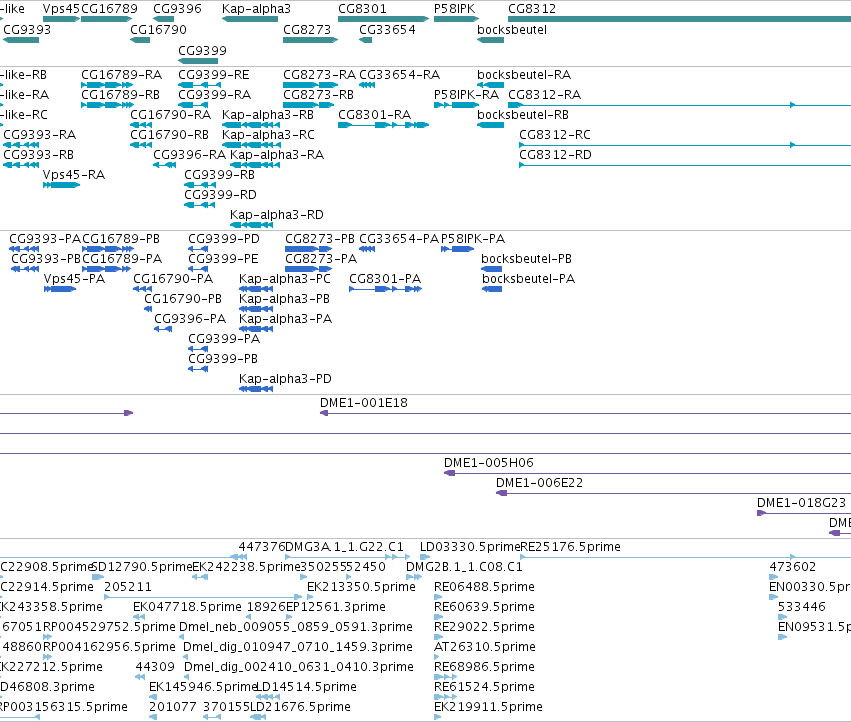This screenshot has width=851, height=722.
Task: Click EST AT26310.5prime
Action: tap(436, 657)
